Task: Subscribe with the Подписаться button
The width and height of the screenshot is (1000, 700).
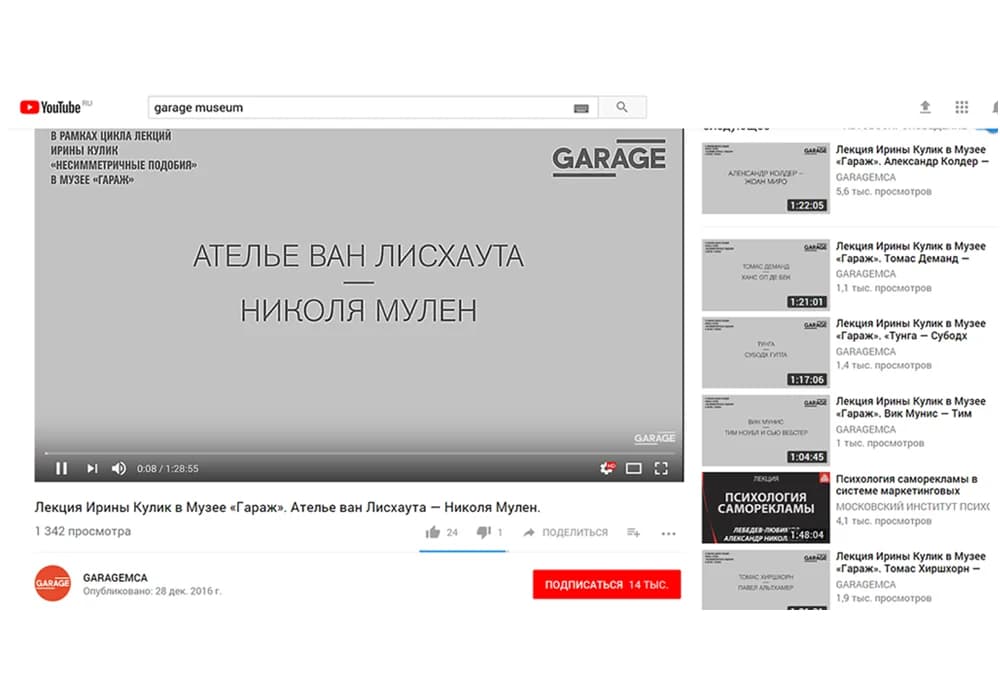Action: point(607,585)
